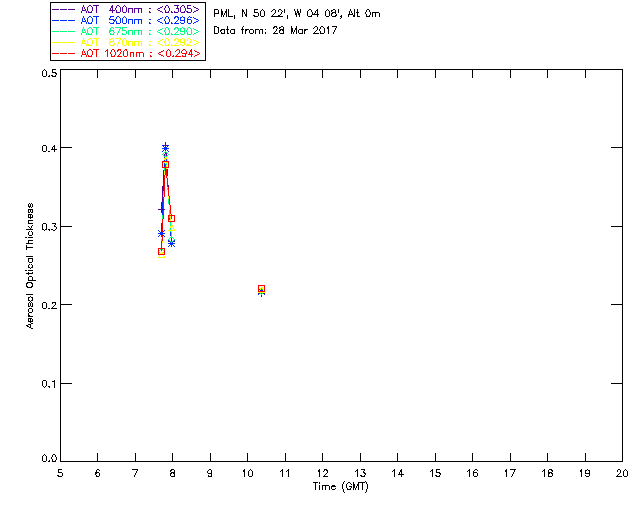This screenshot has height=512, width=640.
Task: Click the 0.5 y-axis tick label
Action: pos(49,73)
